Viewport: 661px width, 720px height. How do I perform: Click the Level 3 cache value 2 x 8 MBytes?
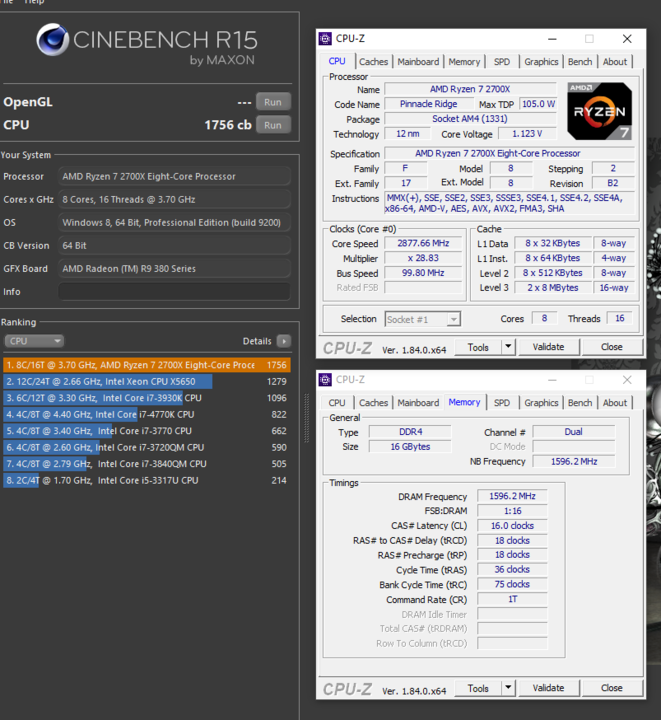point(553,287)
